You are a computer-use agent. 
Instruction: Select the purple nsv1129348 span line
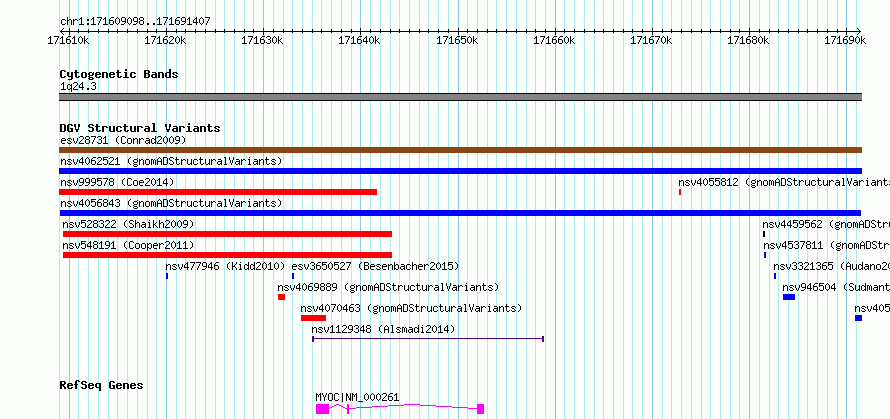[x=428, y=339]
